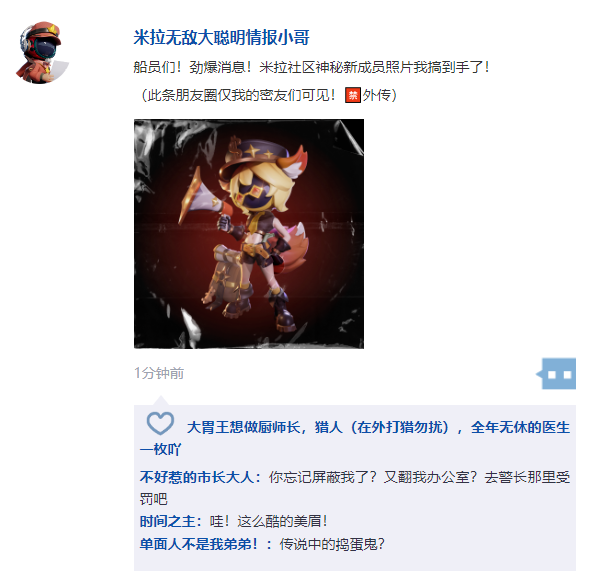Click the 外传 text after emoji

coord(379,95)
